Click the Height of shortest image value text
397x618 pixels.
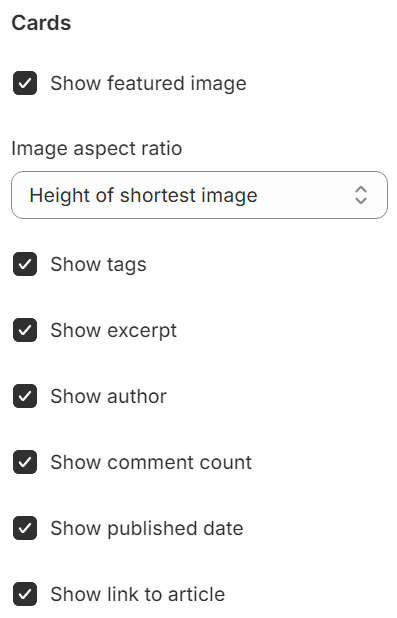point(144,196)
